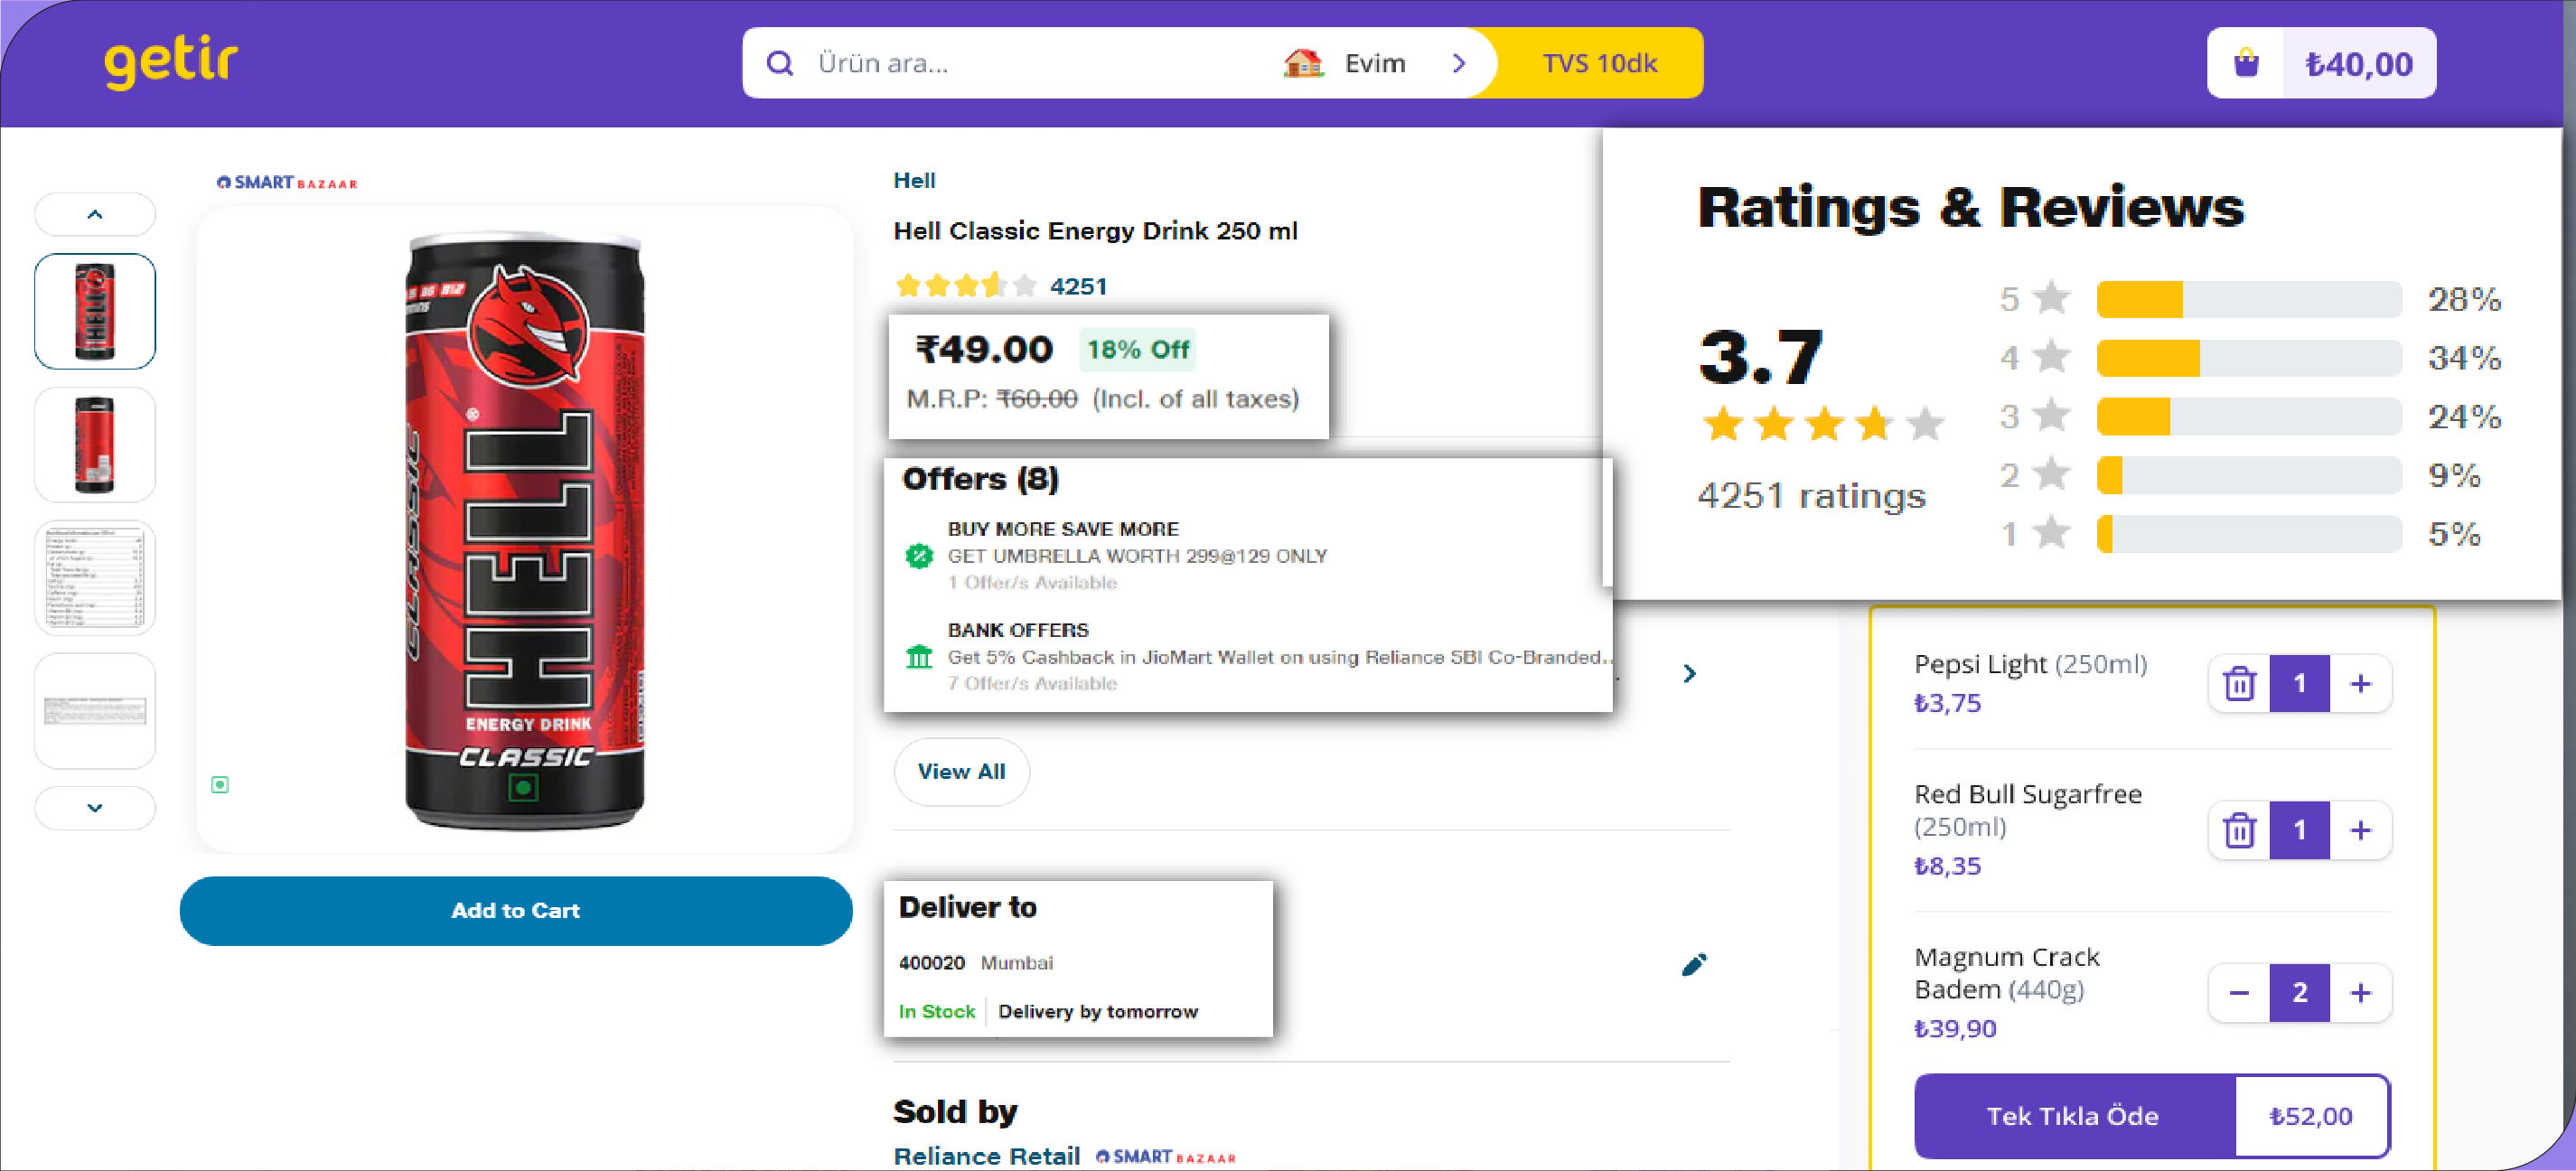
Task: Click the 5-star rating bar
Action: [x=2248, y=299]
